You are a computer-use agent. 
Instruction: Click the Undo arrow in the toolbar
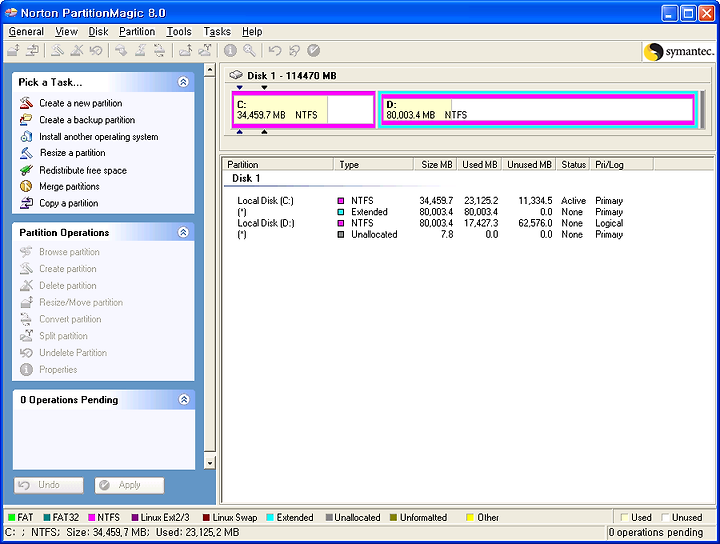coord(275,50)
